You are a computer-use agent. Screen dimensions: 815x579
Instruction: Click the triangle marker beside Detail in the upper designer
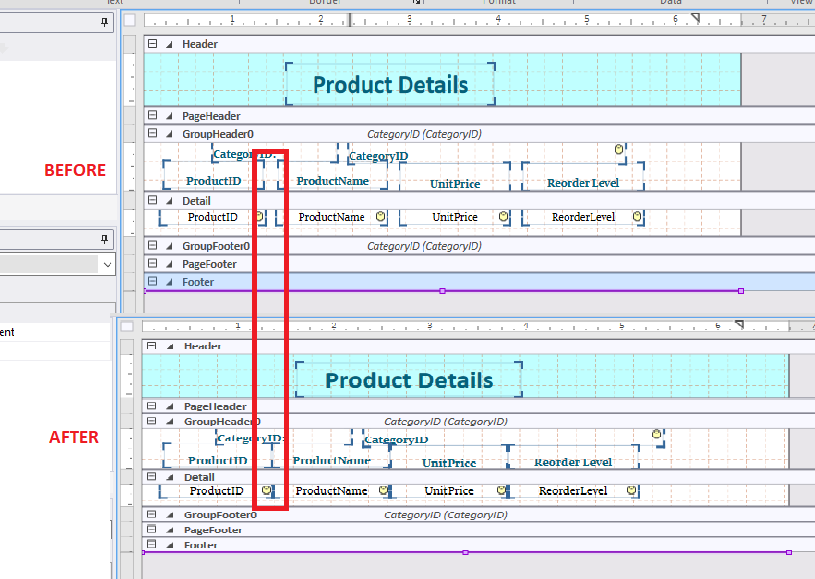tap(169, 201)
